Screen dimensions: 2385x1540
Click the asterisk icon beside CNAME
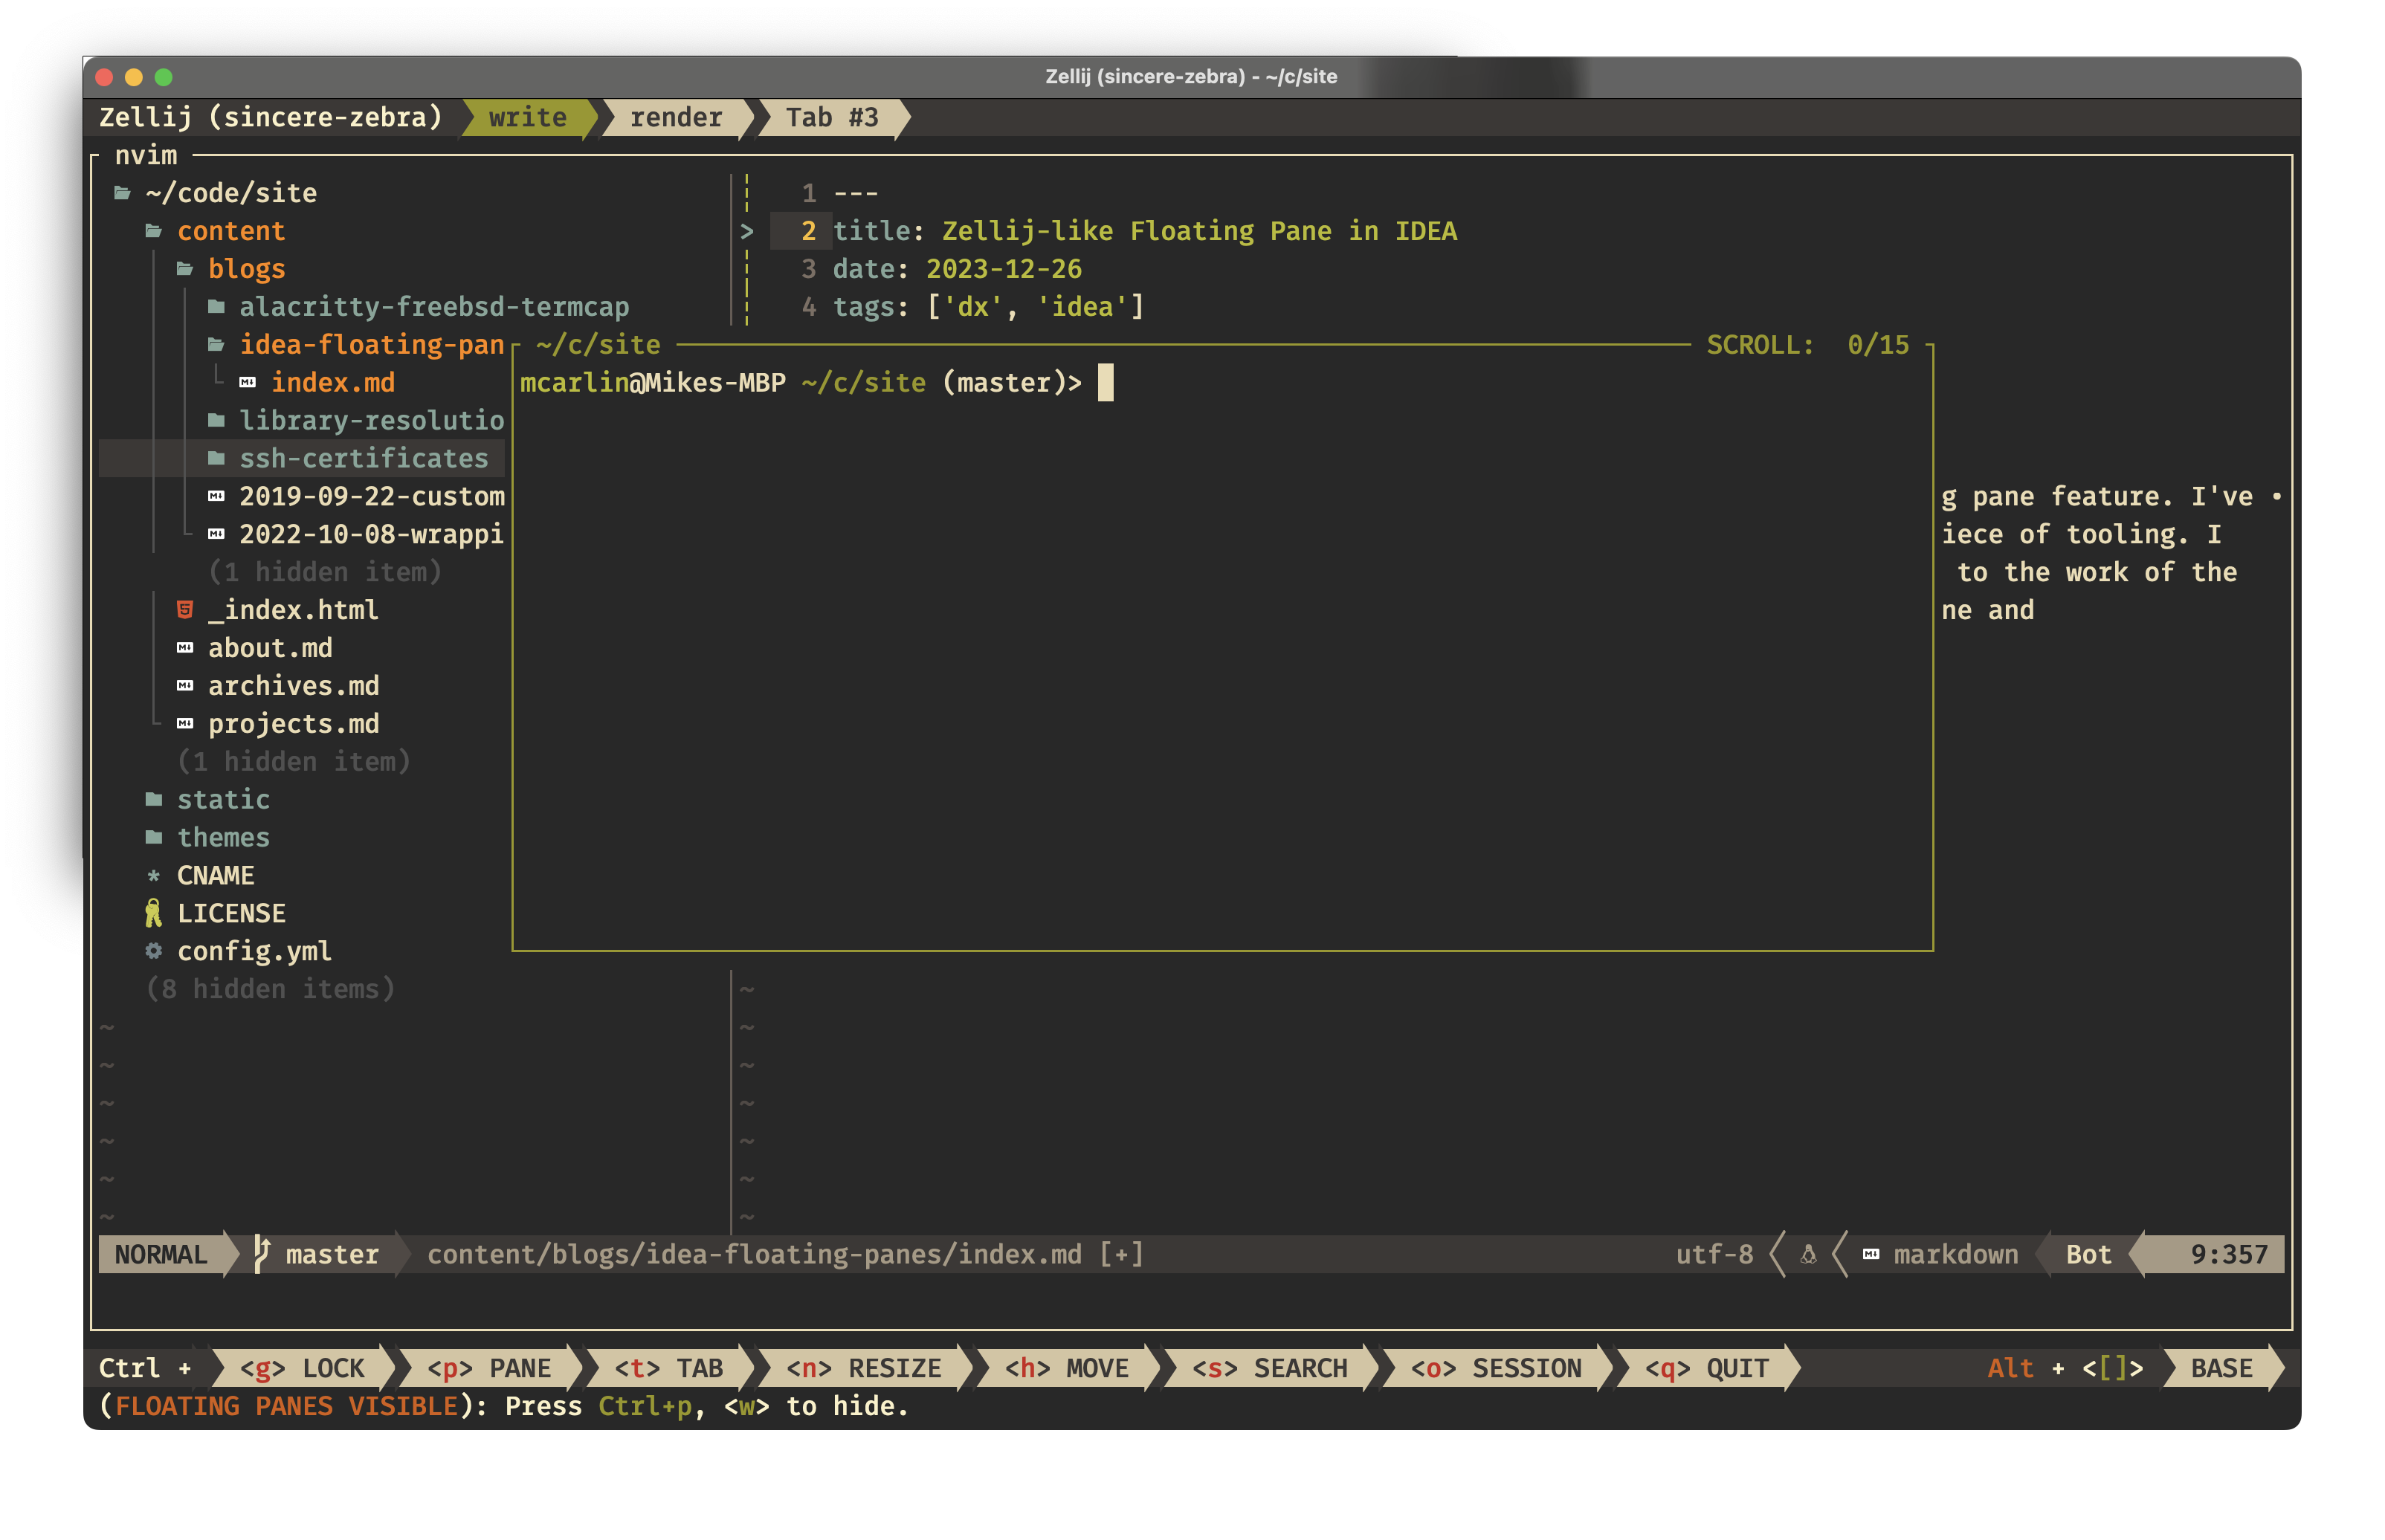[153, 876]
